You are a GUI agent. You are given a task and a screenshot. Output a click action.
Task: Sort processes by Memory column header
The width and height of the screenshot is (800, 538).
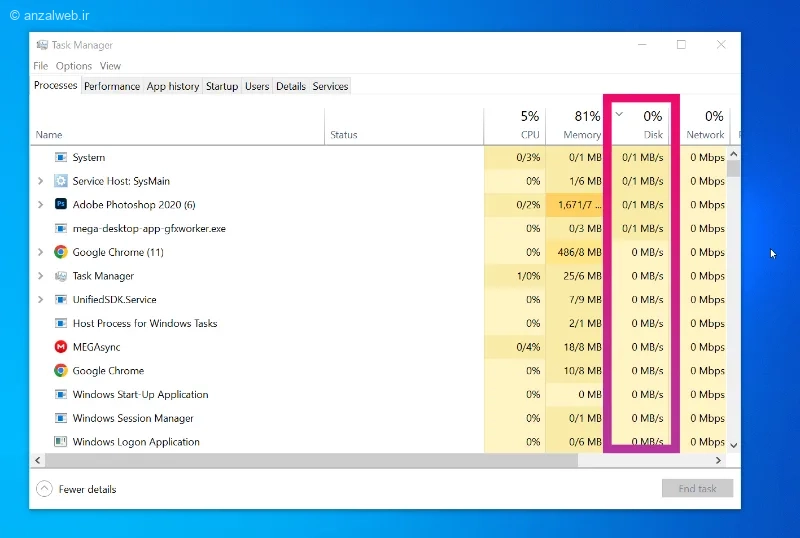click(x=574, y=126)
